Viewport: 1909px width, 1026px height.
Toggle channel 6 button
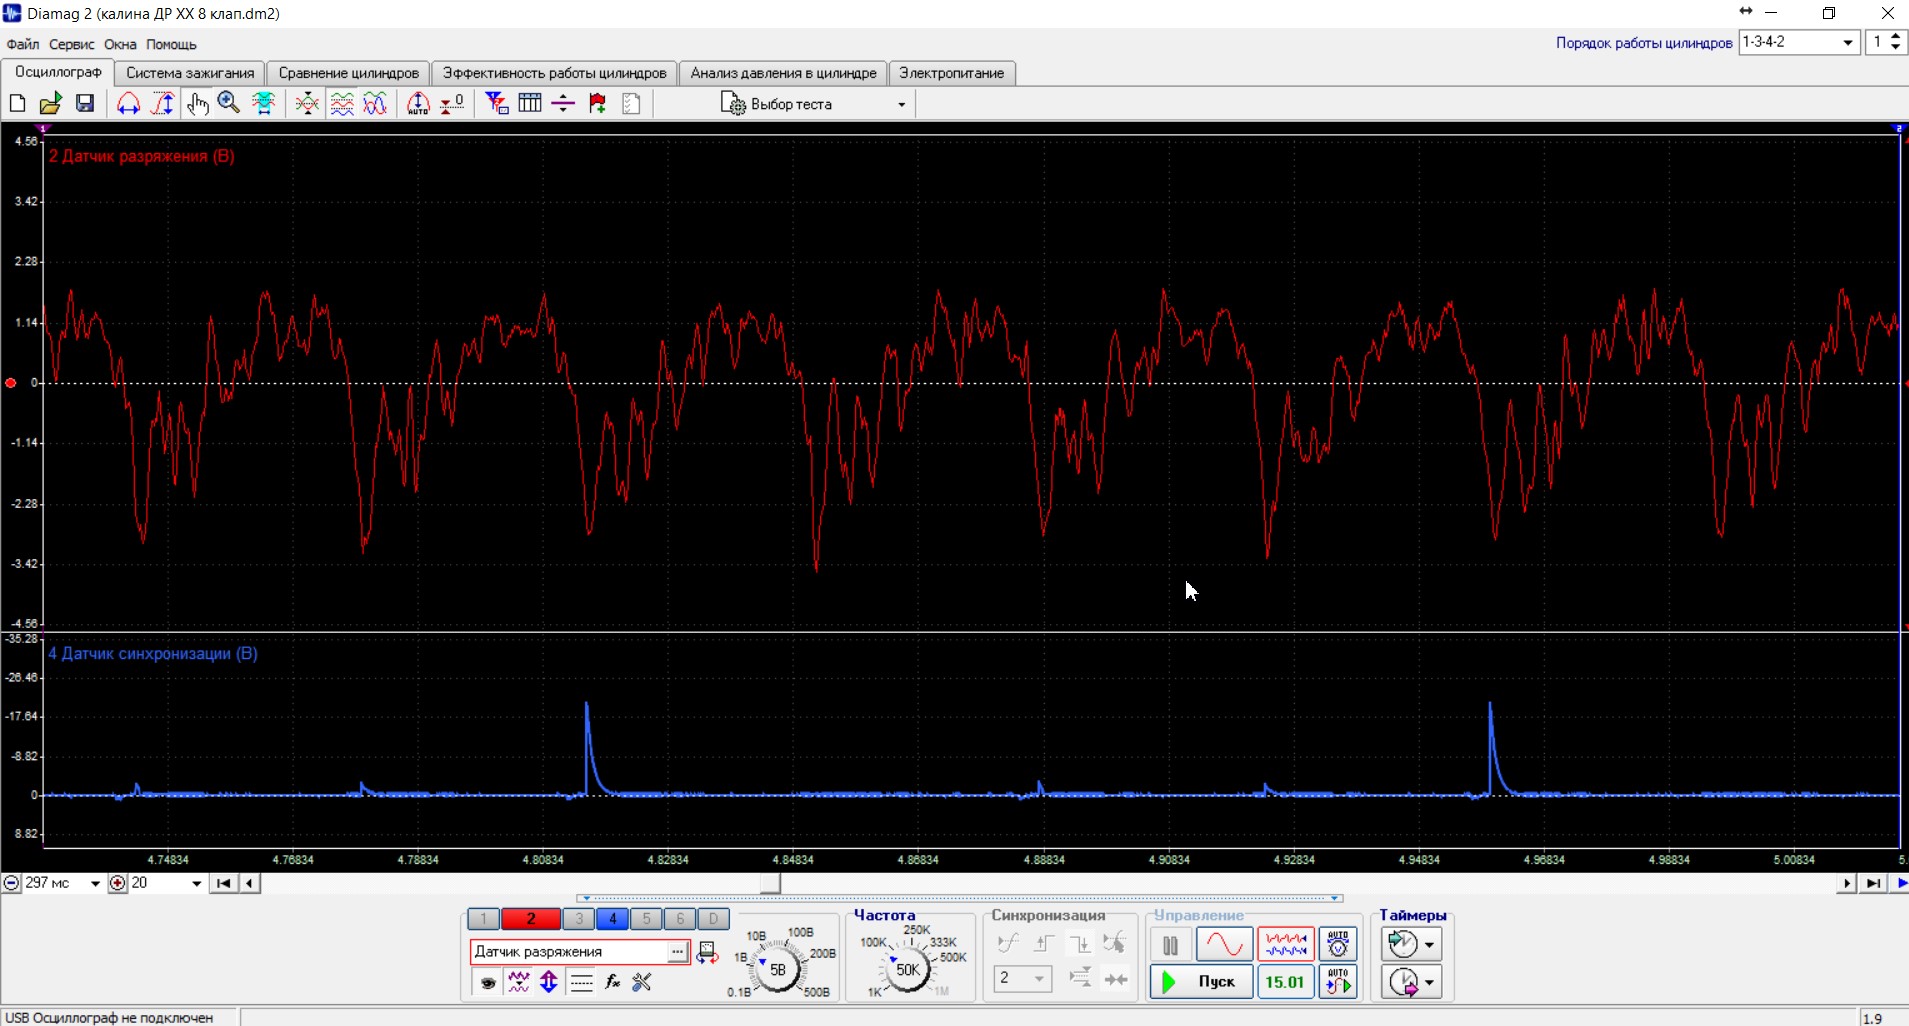pos(680,918)
